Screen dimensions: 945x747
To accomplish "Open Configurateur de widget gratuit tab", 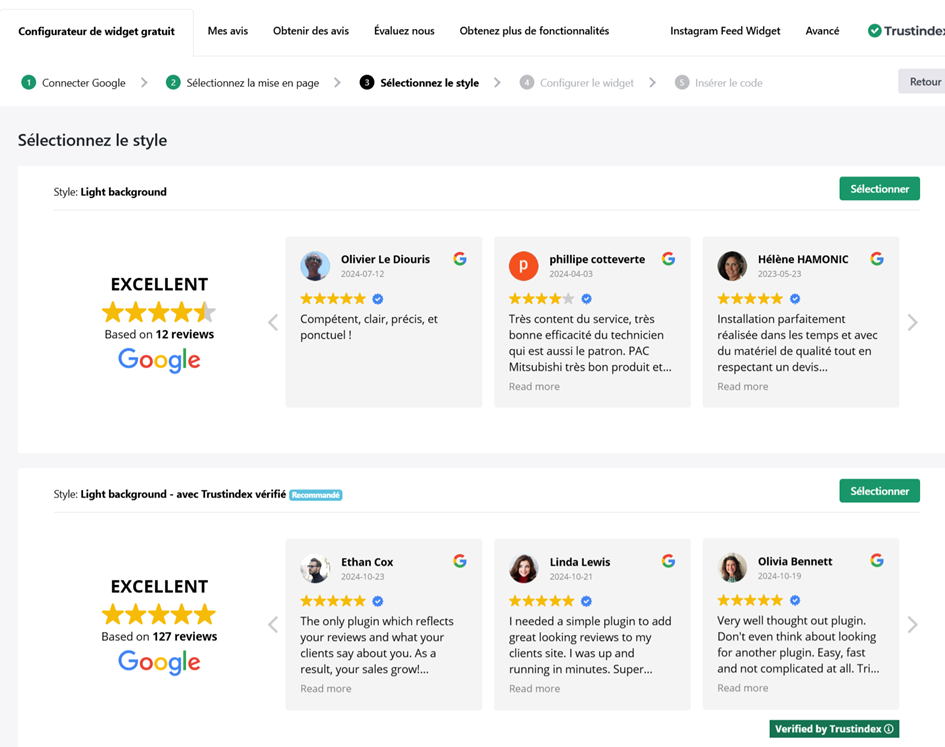I will pyautogui.click(x=96, y=31).
